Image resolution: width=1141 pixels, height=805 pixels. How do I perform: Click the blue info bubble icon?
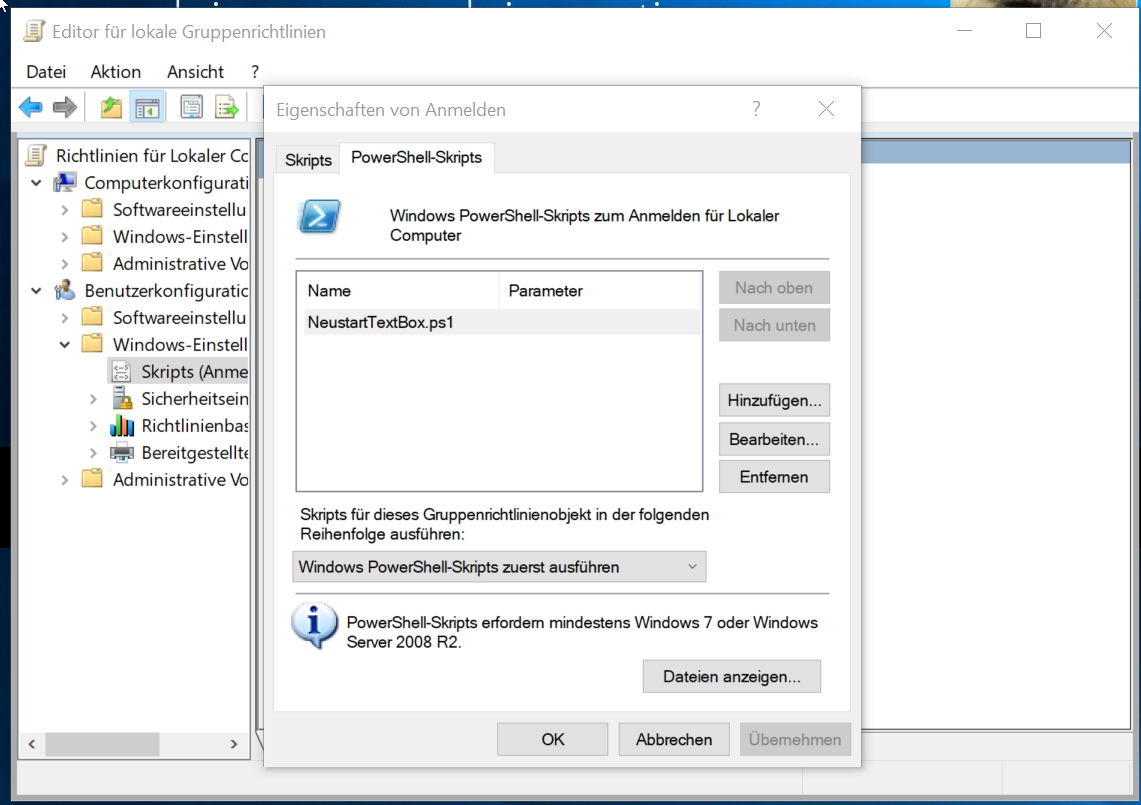pyautogui.click(x=314, y=625)
